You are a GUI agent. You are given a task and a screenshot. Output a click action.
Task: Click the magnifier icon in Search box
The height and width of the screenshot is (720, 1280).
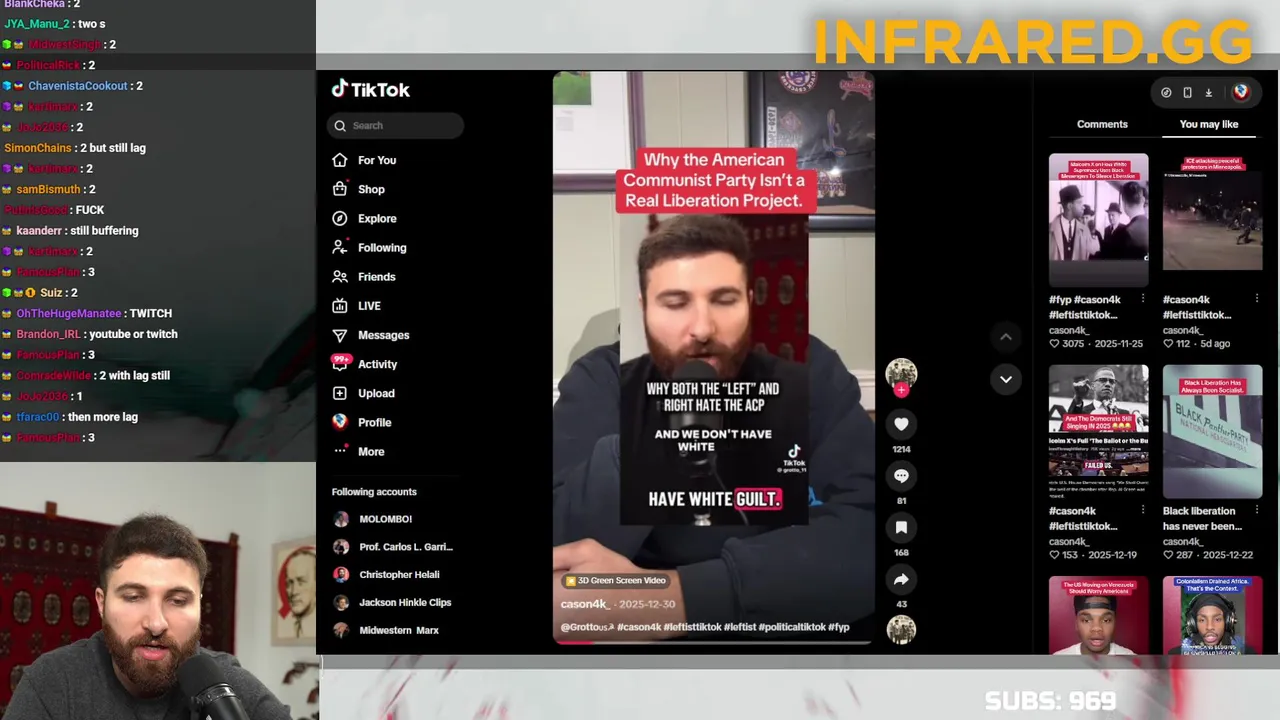tap(340, 126)
